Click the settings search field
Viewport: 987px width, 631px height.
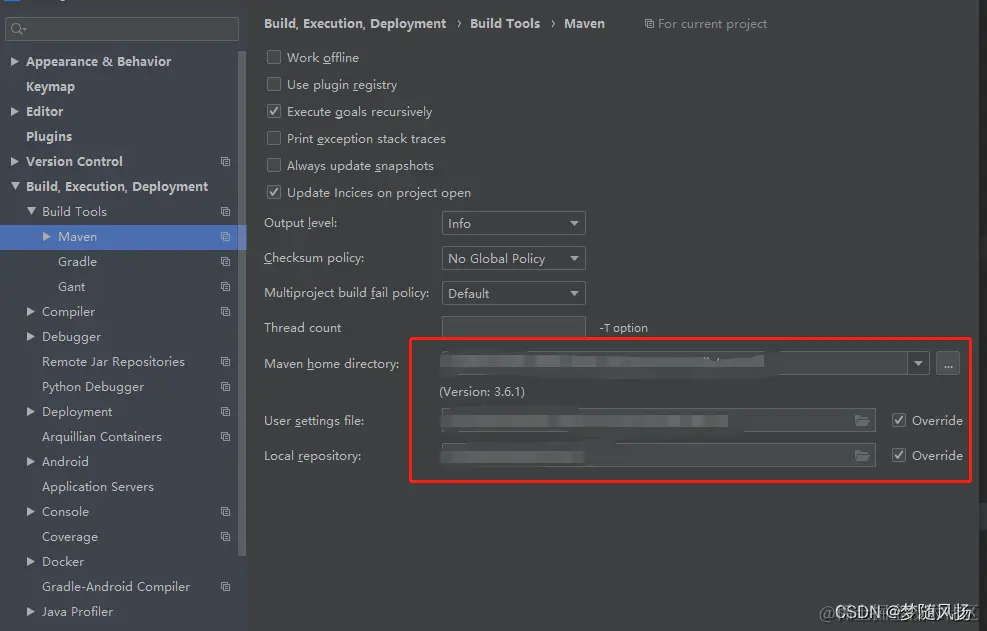tap(122, 29)
